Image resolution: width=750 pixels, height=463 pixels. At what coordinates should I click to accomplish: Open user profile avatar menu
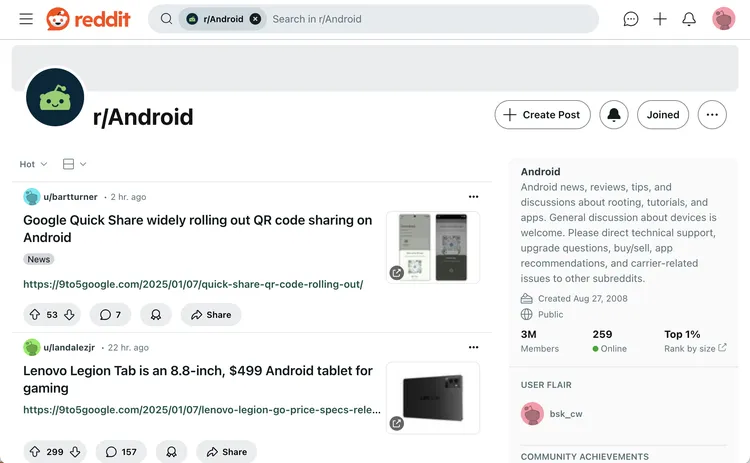click(724, 19)
